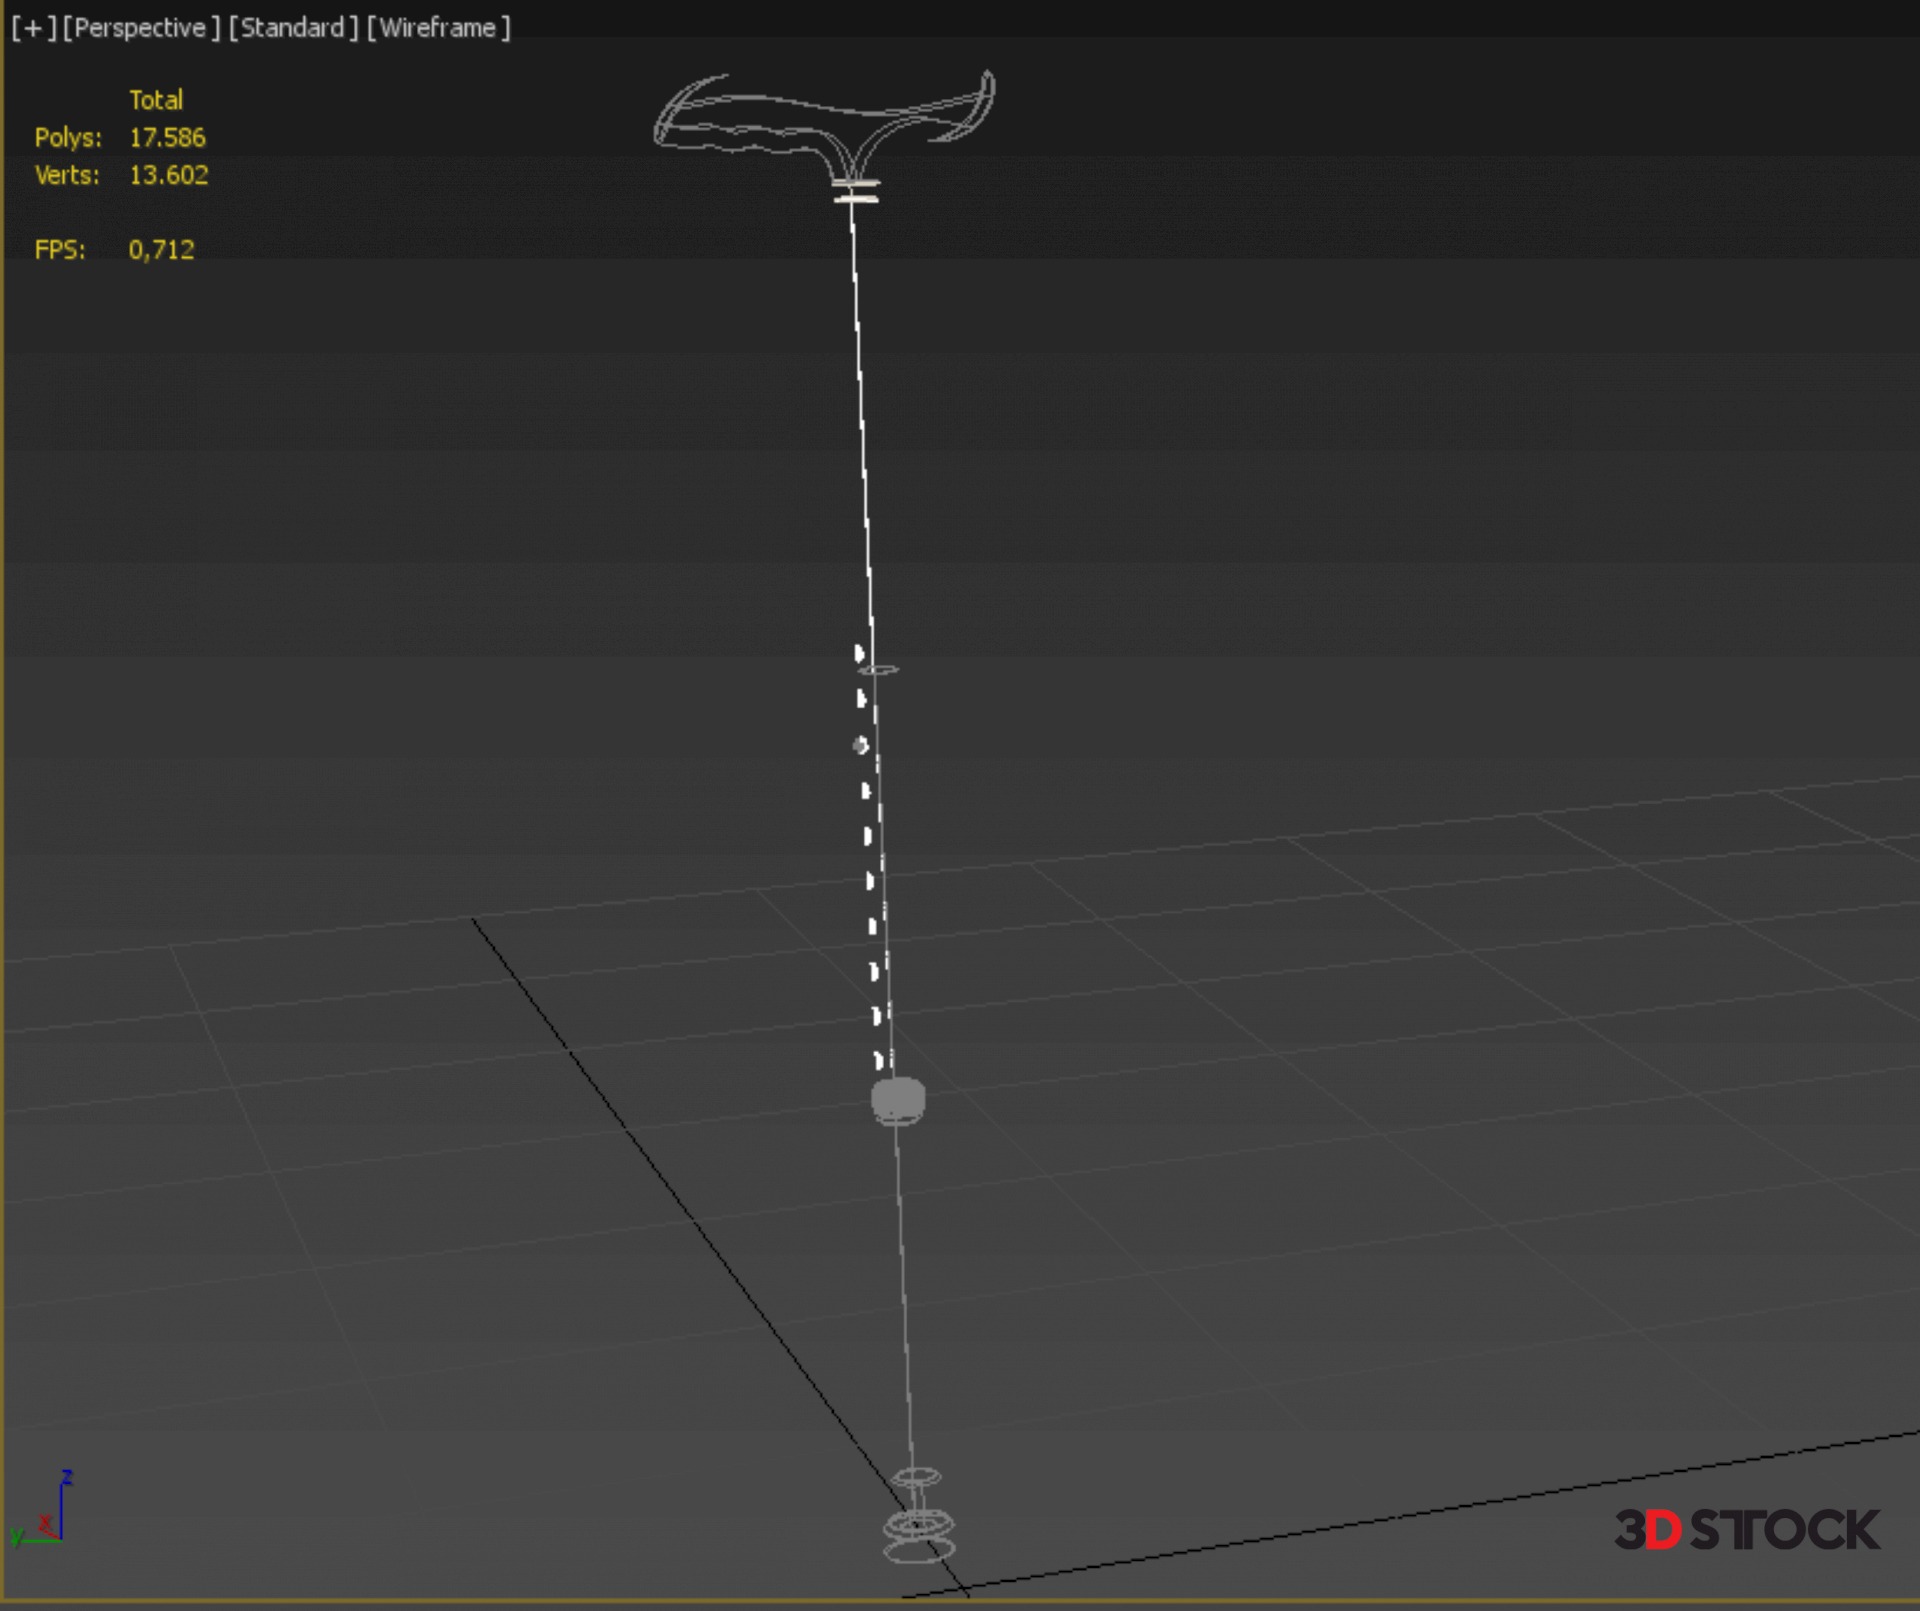Open the [+] viewport general menu
The height and width of the screenshot is (1611, 1920).
(x=34, y=28)
